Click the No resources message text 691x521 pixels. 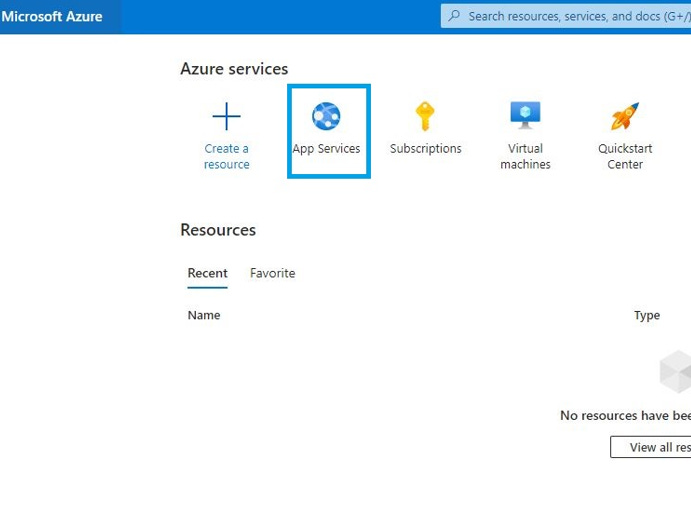(625, 415)
